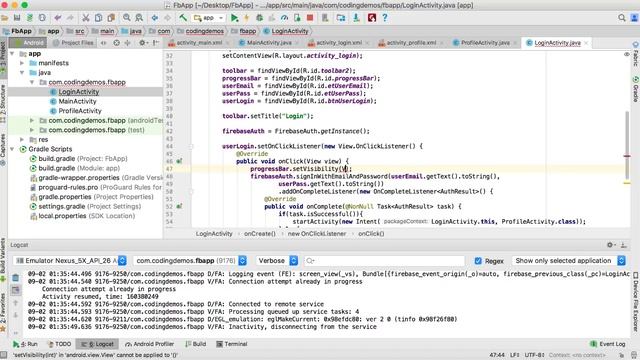The width and height of the screenshot is (640, 360).
Task: Open the Emulator Nexus_5X device dropdown
Action: pos(71,260)
